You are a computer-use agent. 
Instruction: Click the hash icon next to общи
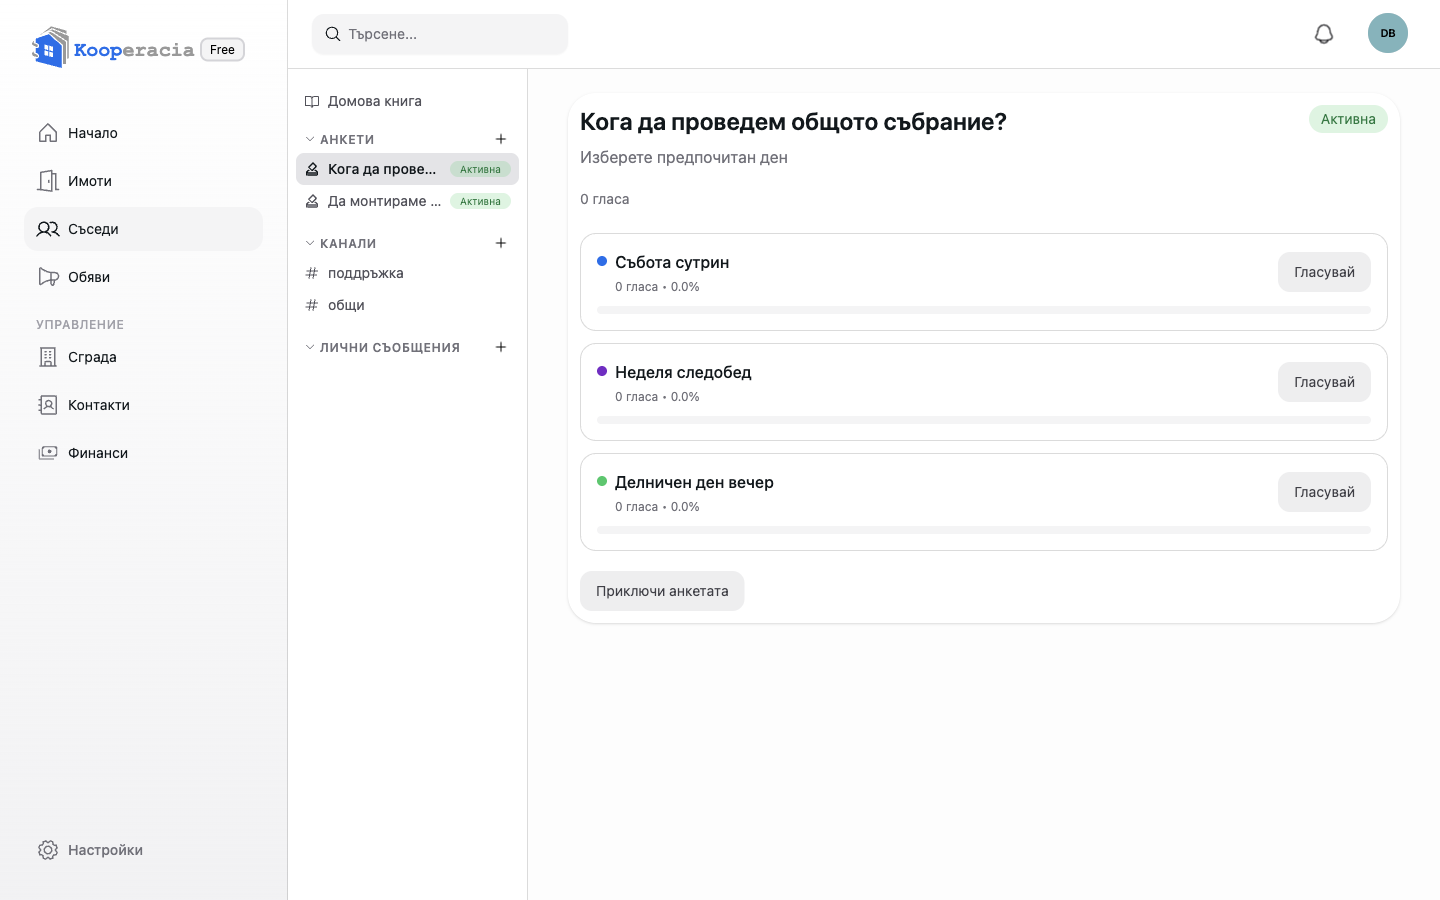(x=312, y=305)
